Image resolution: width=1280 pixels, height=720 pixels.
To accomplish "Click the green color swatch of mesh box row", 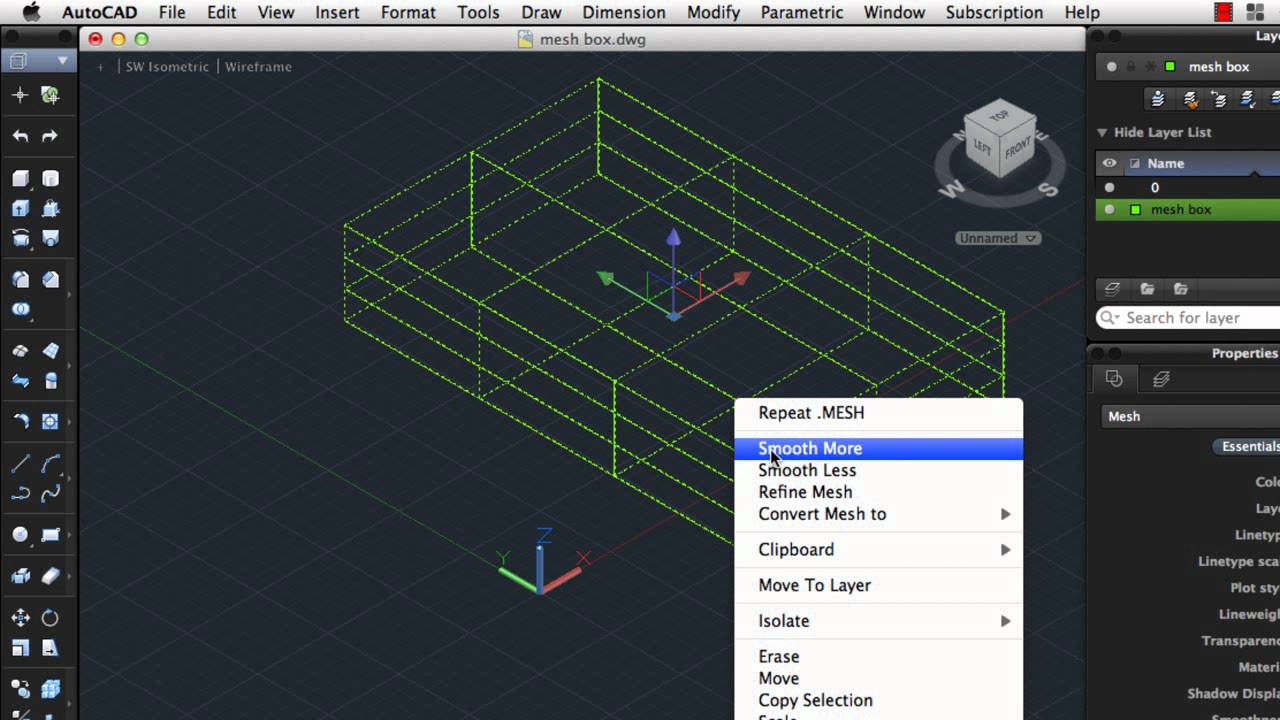I will (1135, 210).
